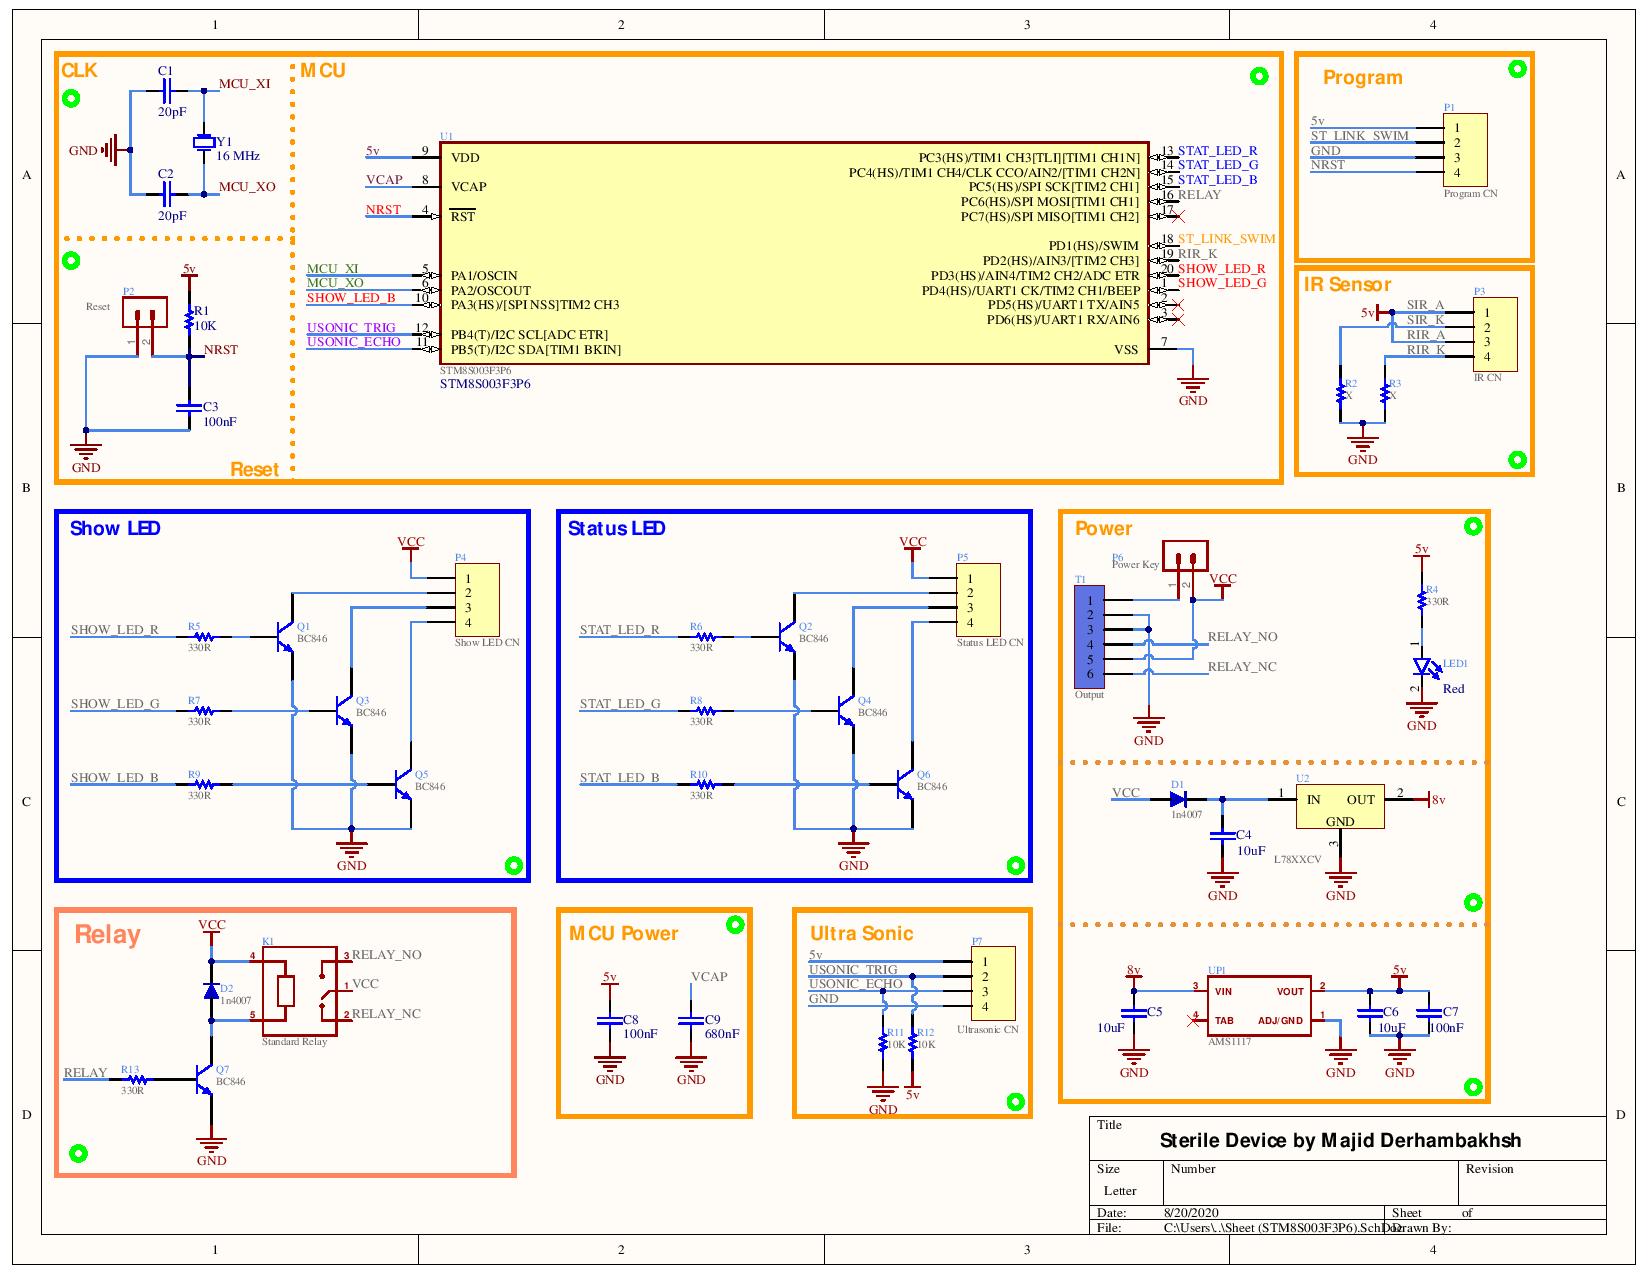
Task: Select the U2 L78XXCV regulator
Action: click(1340, 806)
